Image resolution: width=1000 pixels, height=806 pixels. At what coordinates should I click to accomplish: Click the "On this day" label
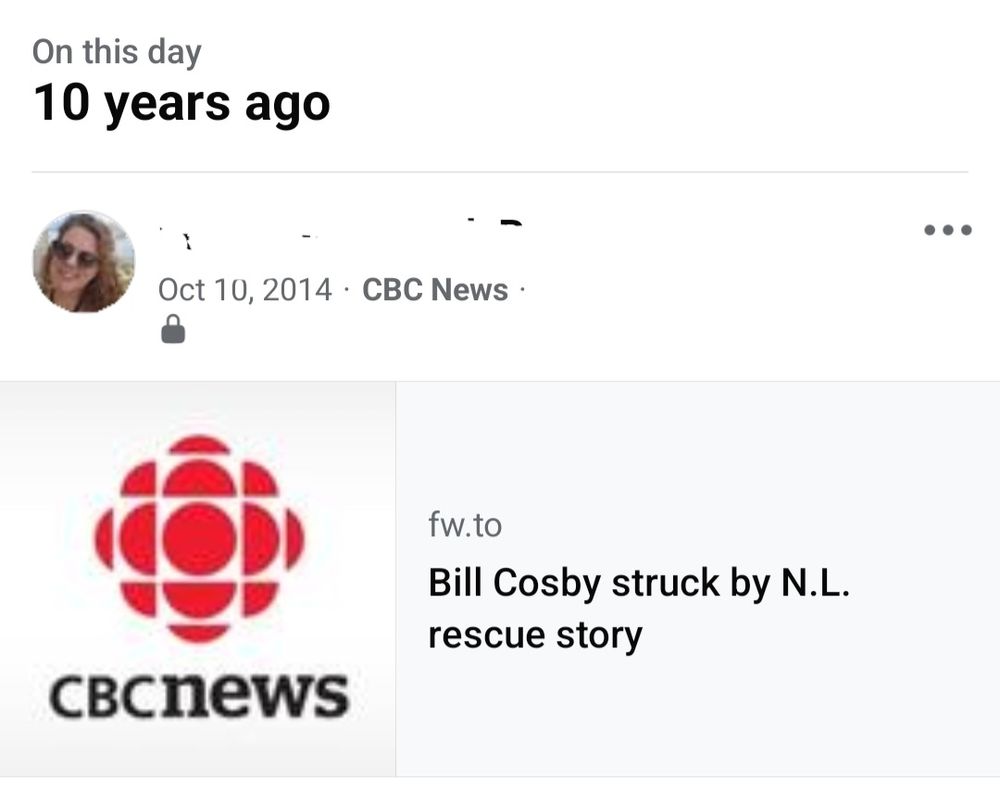point(116,52)
